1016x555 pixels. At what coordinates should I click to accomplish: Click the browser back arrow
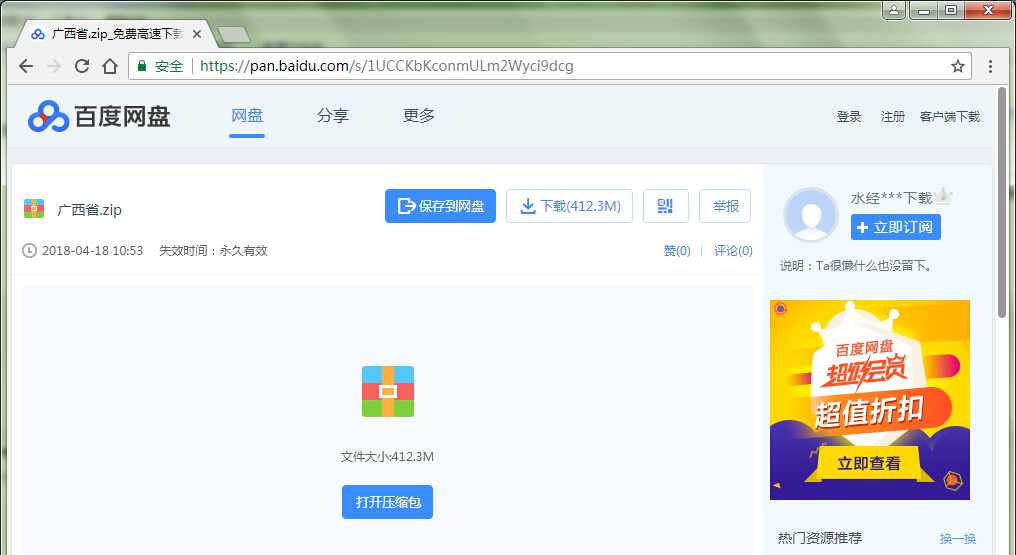[x=26, y=66]
